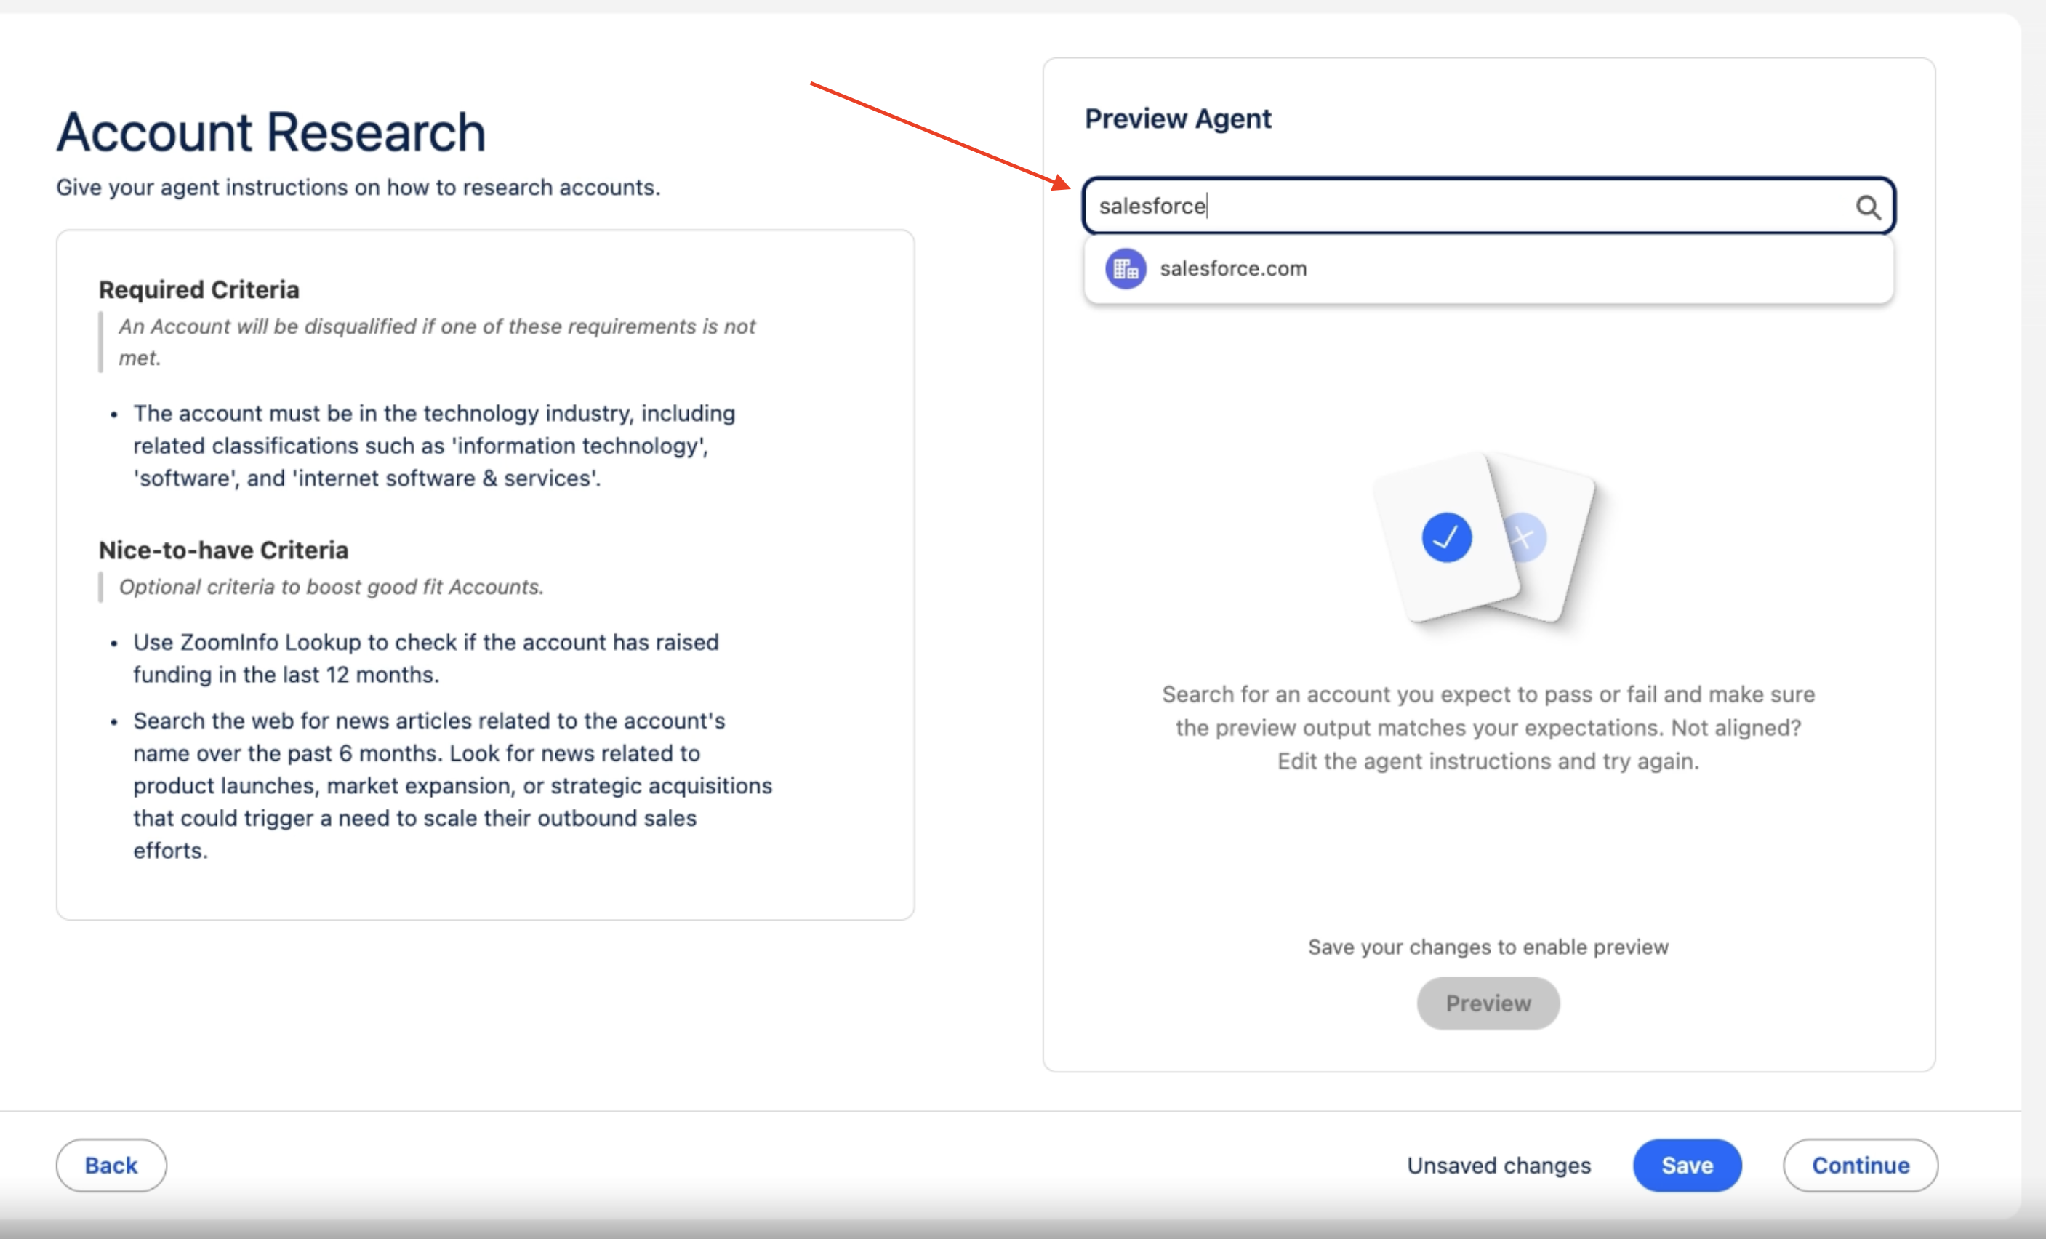This screenshot has height=1239, width=2046.
Task: Click the Account Research title
Action: [271, 132]
